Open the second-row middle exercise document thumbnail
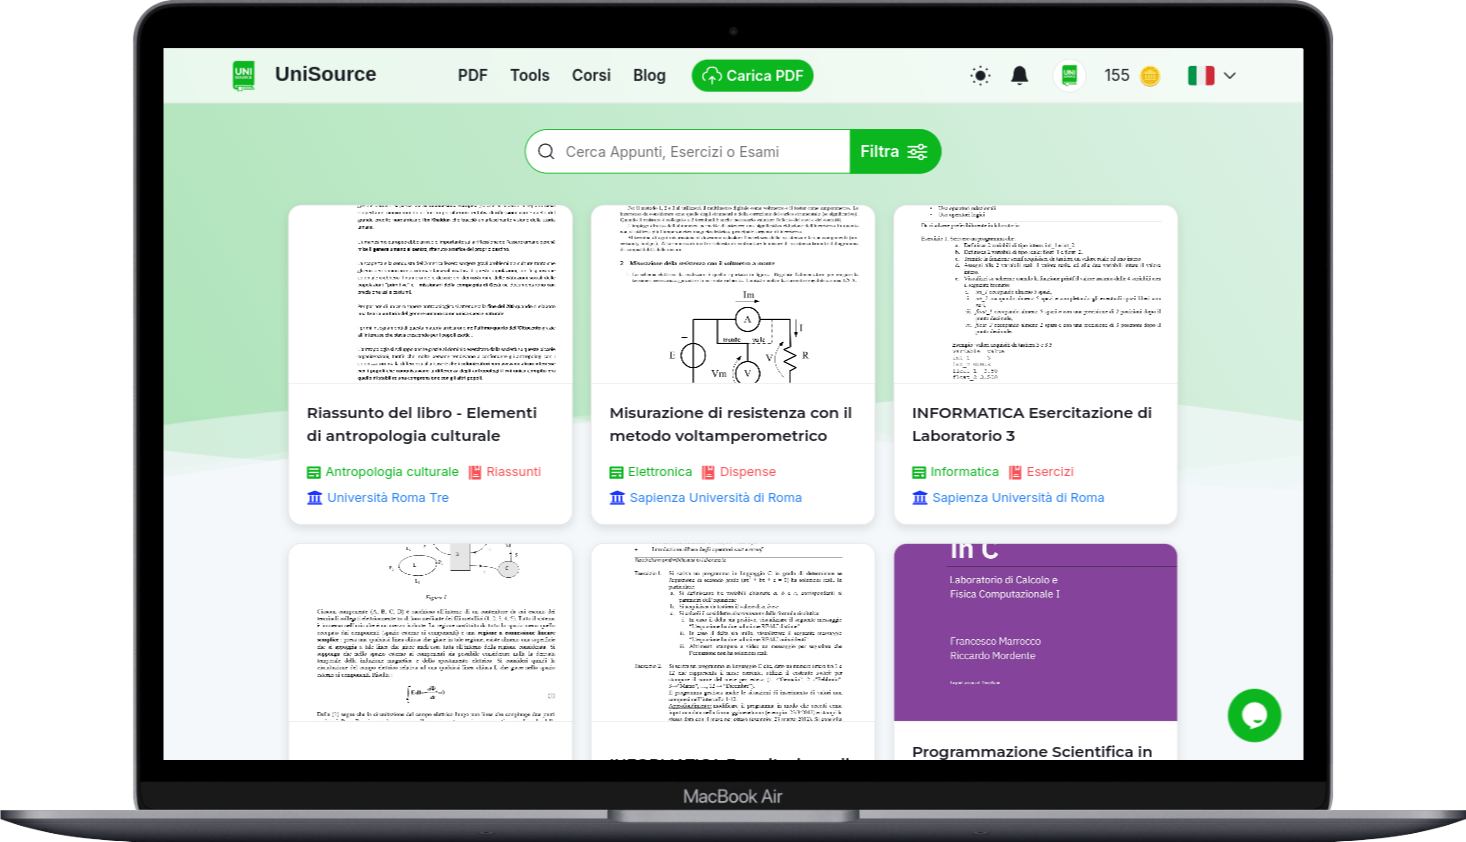 [x=733, y=632]
